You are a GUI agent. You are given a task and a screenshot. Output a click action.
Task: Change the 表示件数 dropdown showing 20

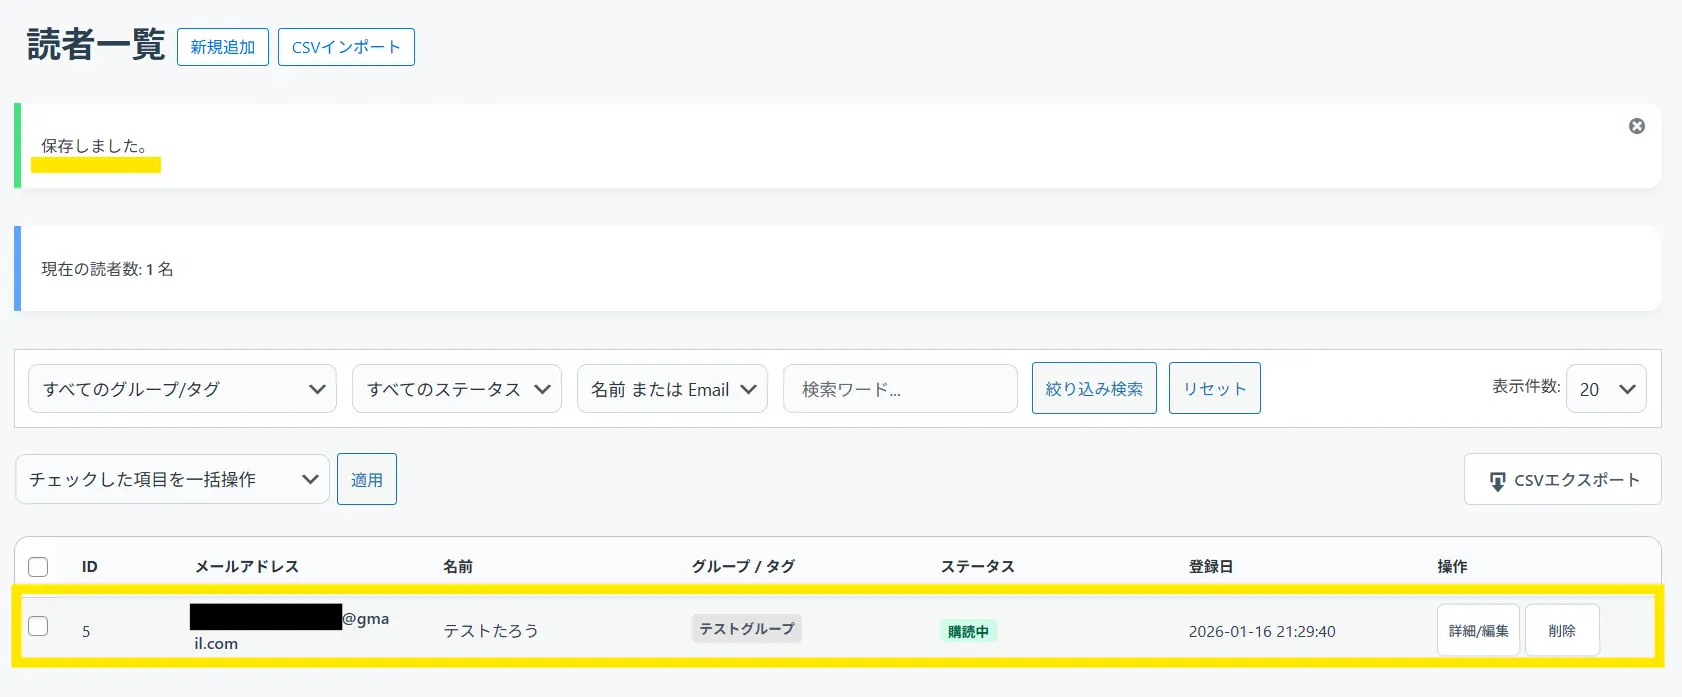point(1606,389)
